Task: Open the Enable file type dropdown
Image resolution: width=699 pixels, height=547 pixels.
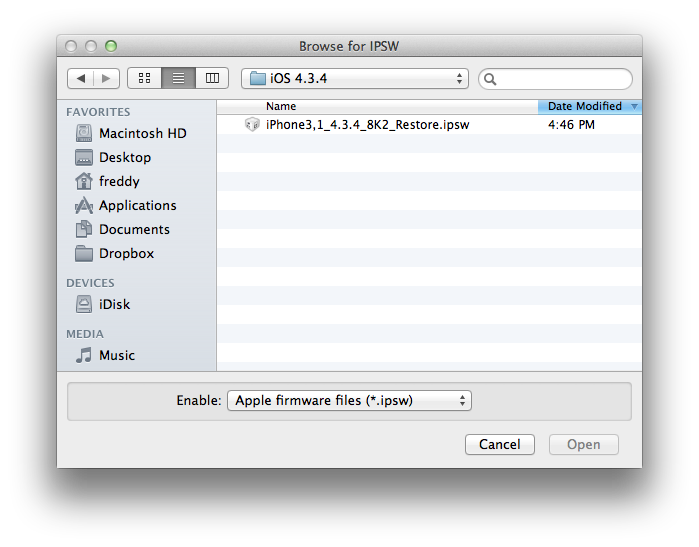Action: click(x=350, y=400)
